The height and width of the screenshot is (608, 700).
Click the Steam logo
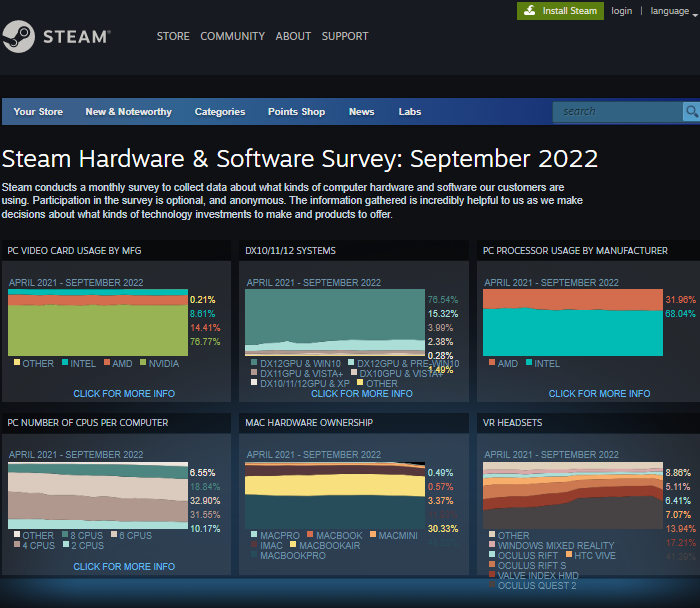(x=57, y=36)
